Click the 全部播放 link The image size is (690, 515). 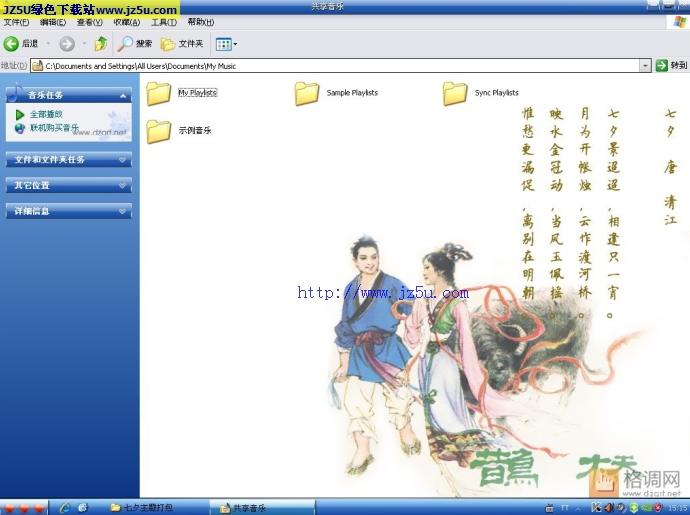click(x=46, y=114)
